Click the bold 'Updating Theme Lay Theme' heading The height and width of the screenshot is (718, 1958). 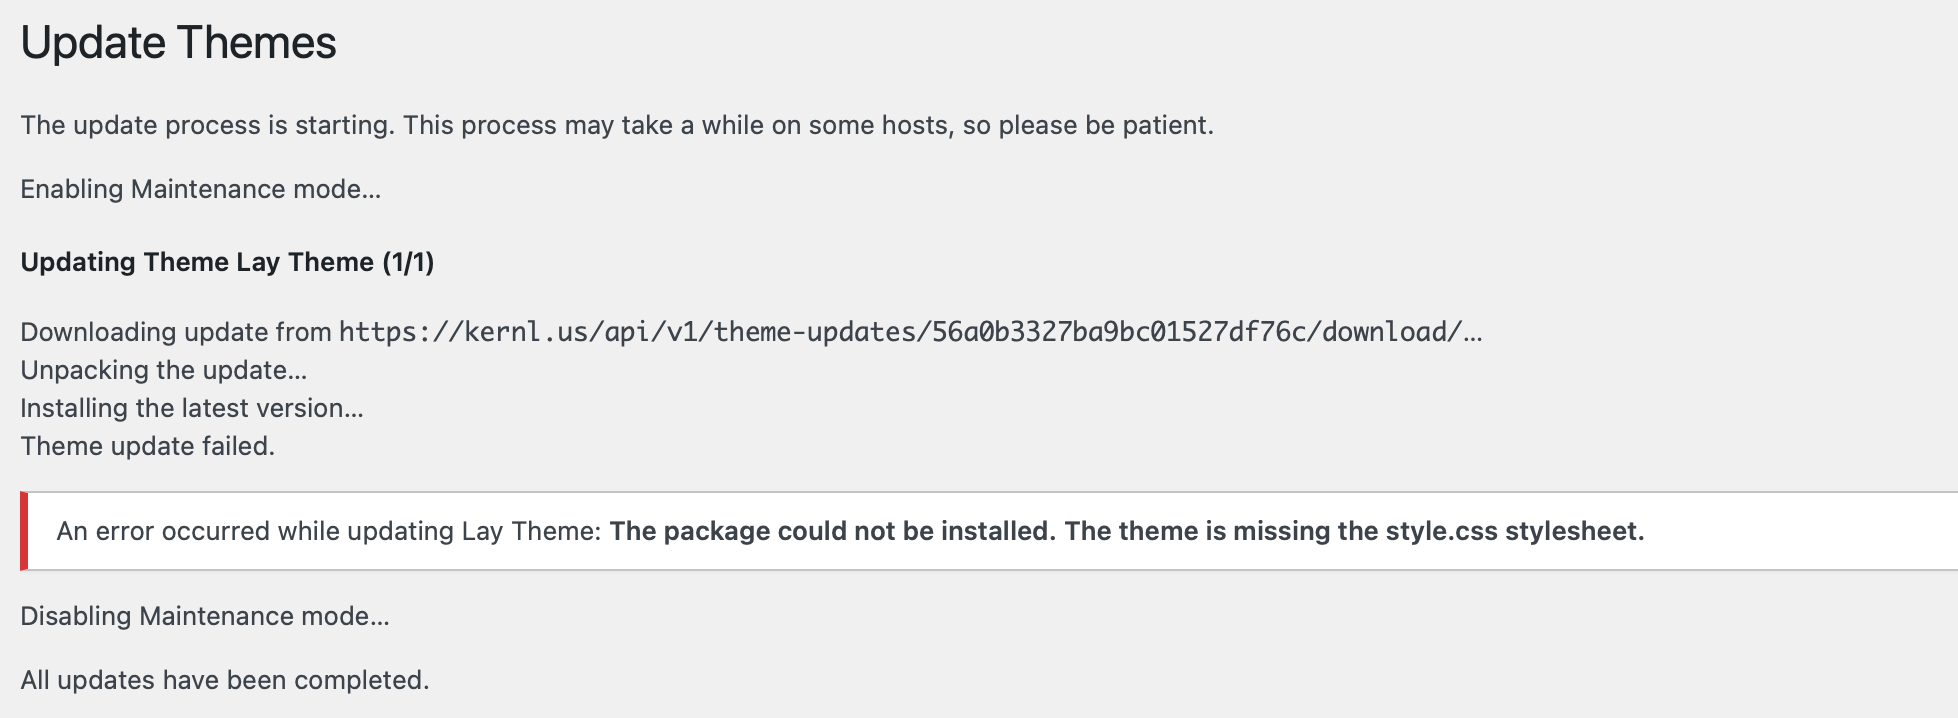(x=197, y=262)
